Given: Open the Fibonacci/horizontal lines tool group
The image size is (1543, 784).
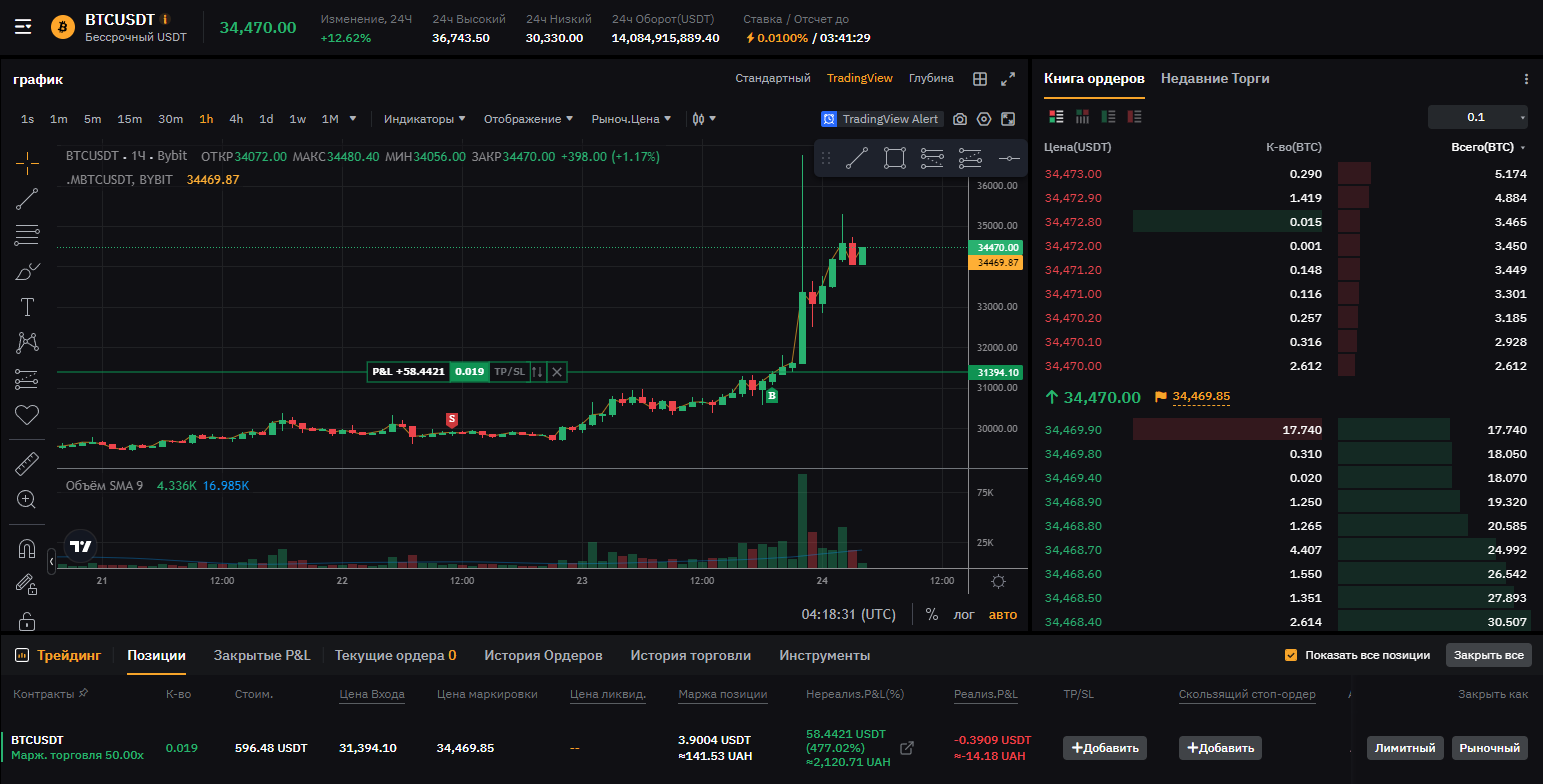Looking at the screenshot, I should coord(27,235).
